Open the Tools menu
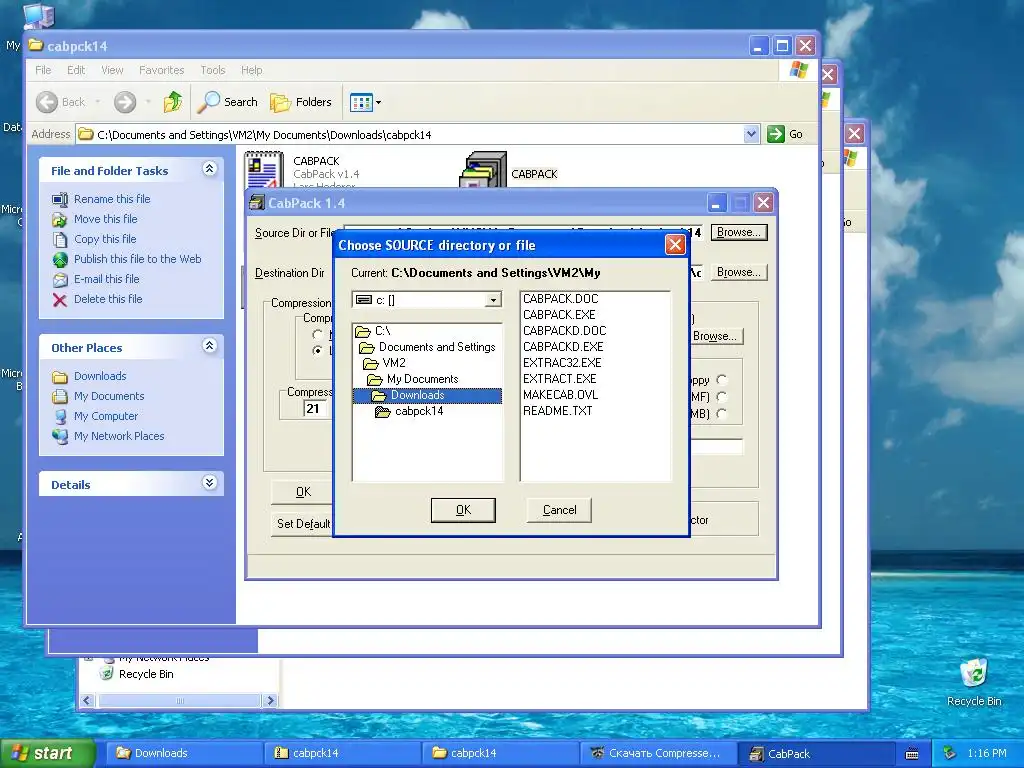Viewport: 1024px width, 768px height. click(x=212, y=70)
